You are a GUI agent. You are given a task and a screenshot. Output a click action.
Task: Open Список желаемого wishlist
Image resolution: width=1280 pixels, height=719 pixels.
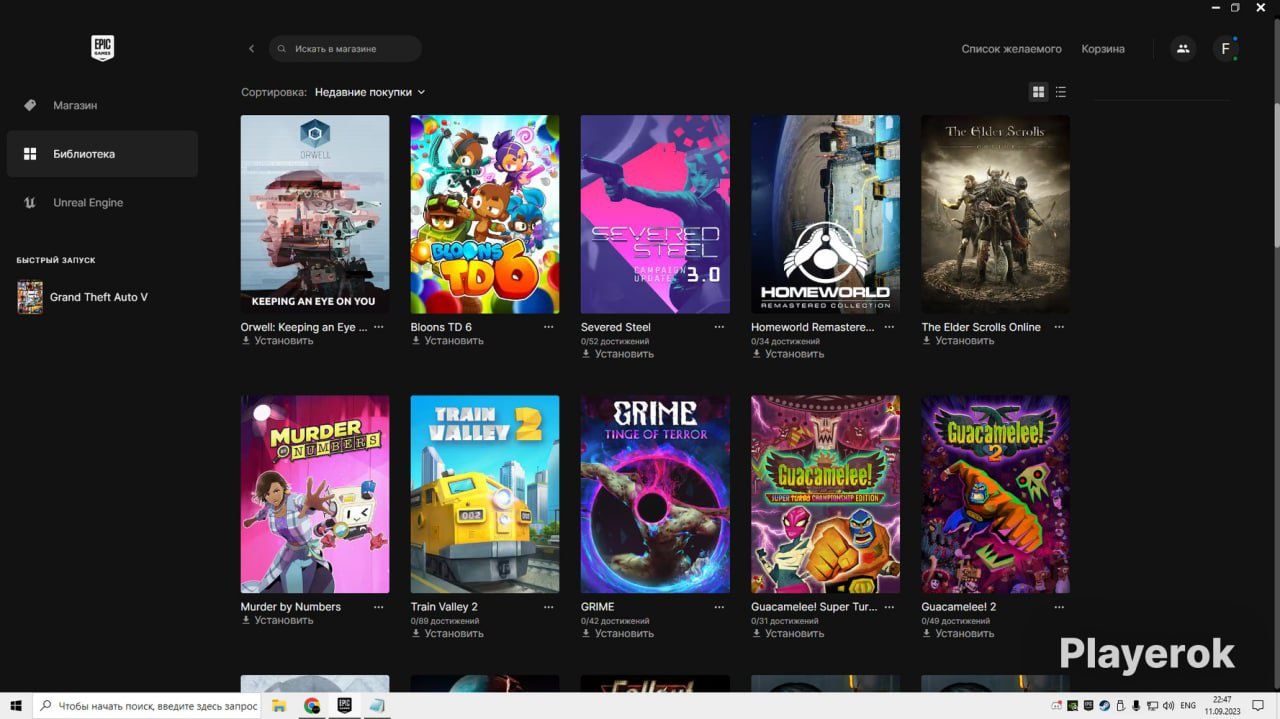pyautogui.click(x=1011, y=49)
